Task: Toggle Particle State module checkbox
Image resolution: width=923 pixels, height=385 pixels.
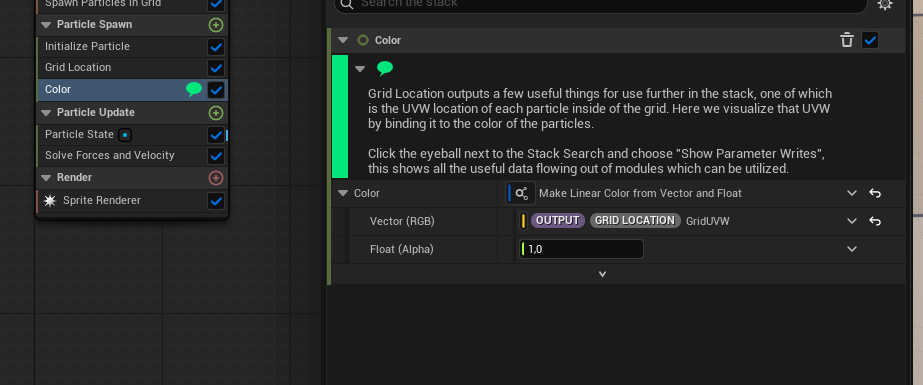Action: pos(216,135)
